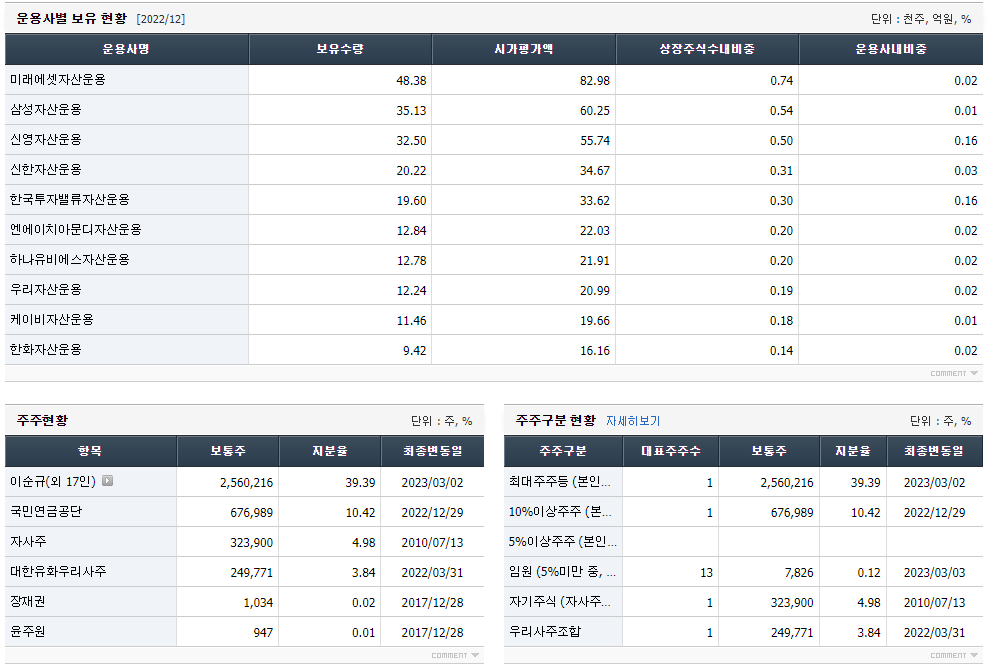Click the [2022/12] date label
The height and width of the screenshot is (671, 988).
coord(161,20)
